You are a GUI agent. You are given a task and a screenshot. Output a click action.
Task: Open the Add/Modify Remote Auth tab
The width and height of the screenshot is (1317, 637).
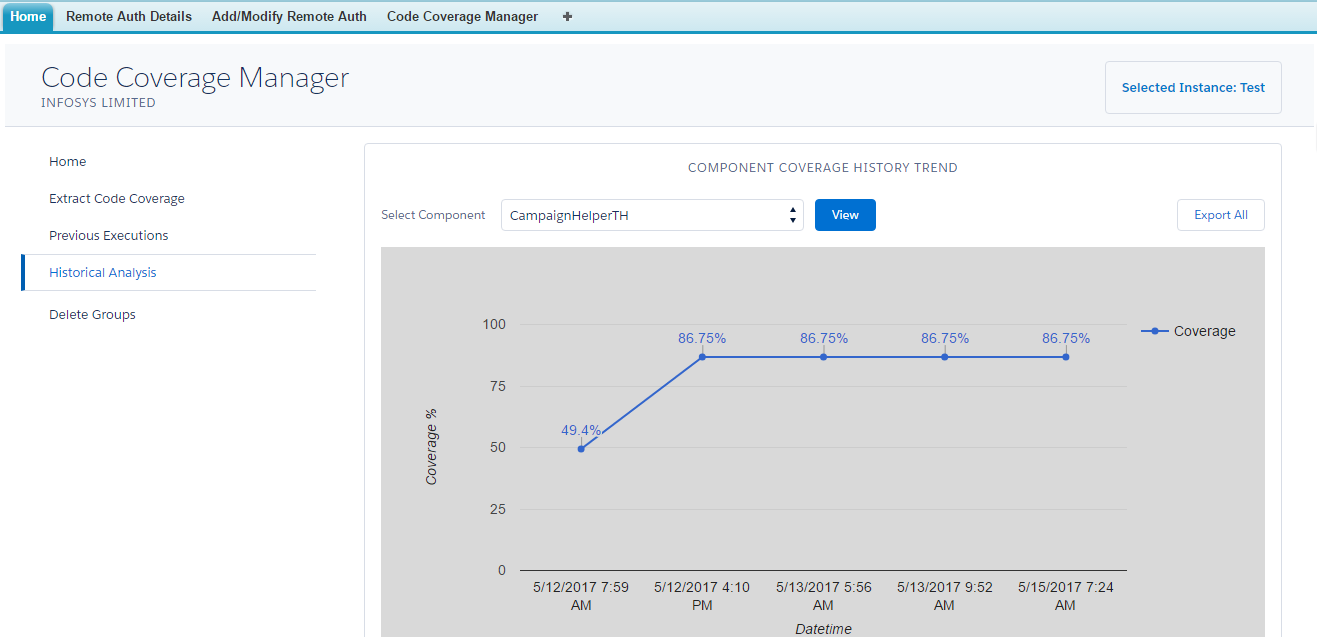click(289, 17)
